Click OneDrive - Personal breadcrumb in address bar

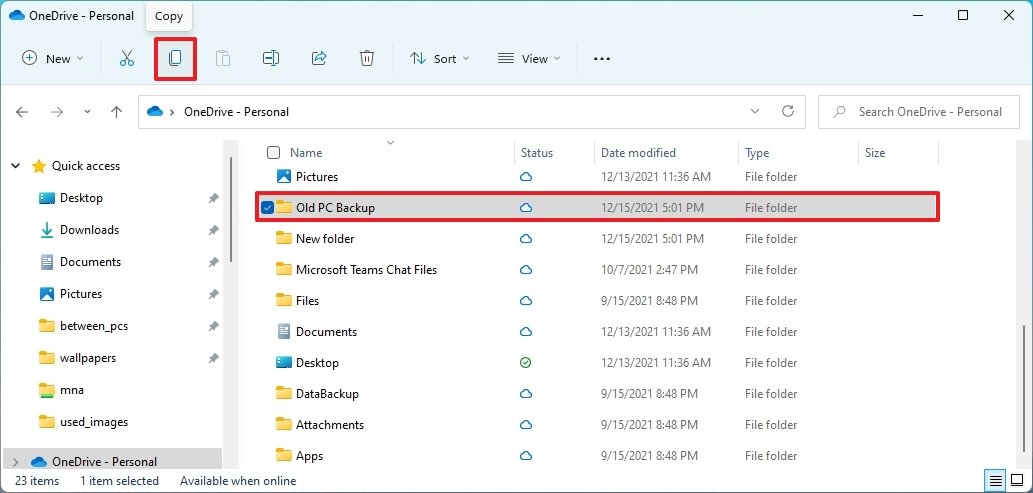(x=237, y=112)
